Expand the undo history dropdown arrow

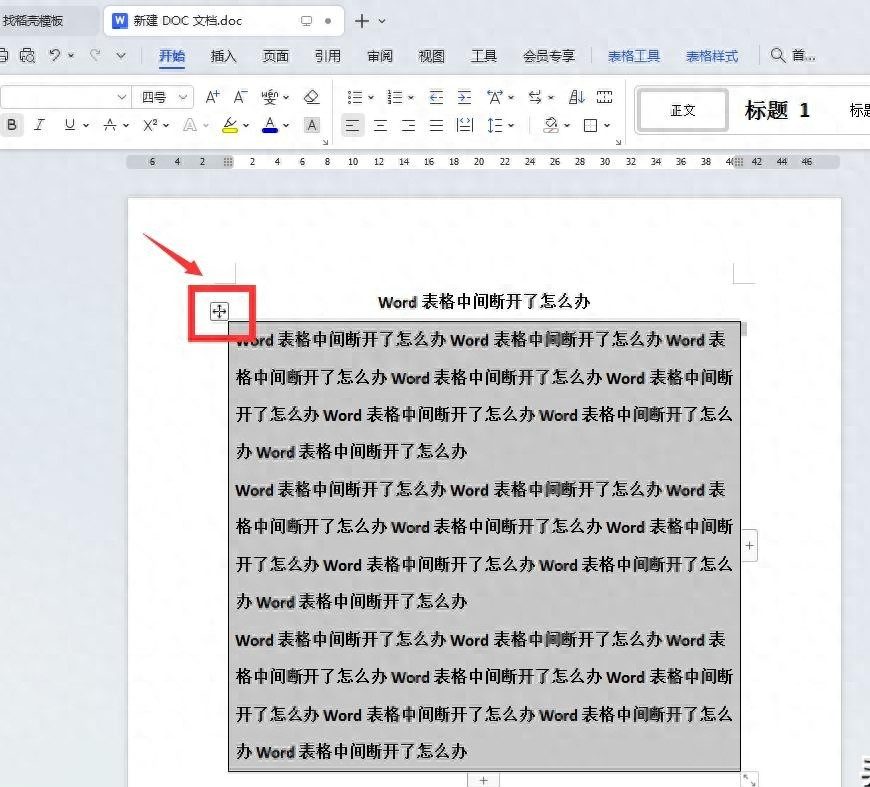pyautogui.click(x=71, y=56)
